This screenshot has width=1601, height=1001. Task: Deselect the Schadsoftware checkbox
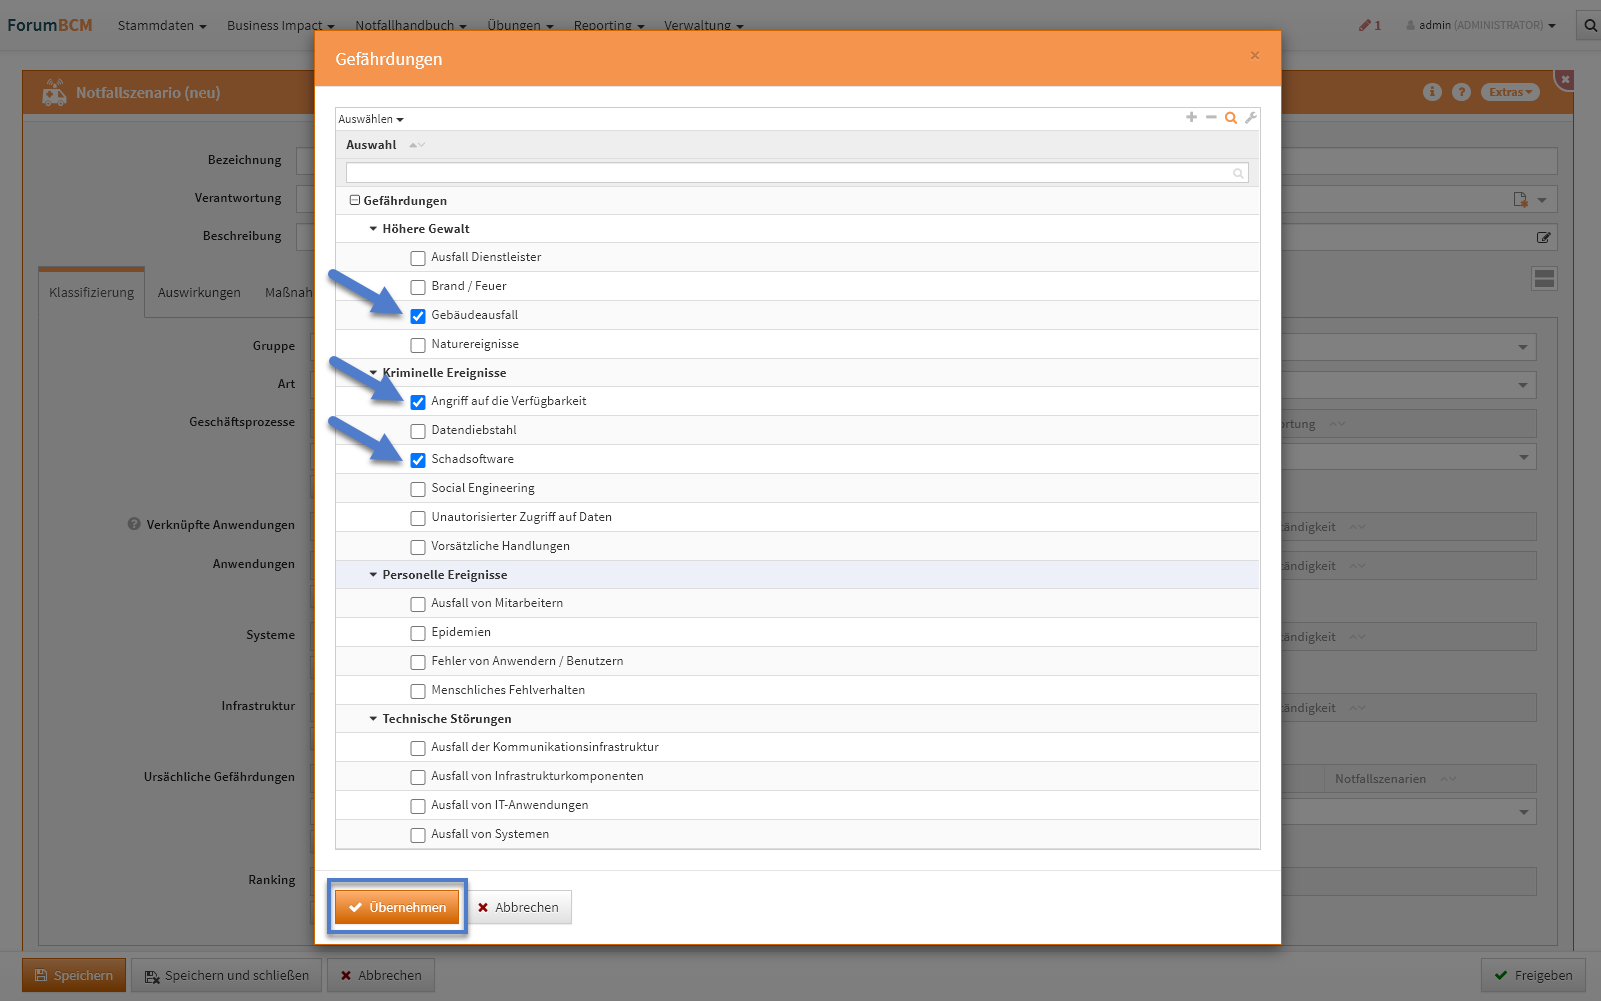[418, 460]
